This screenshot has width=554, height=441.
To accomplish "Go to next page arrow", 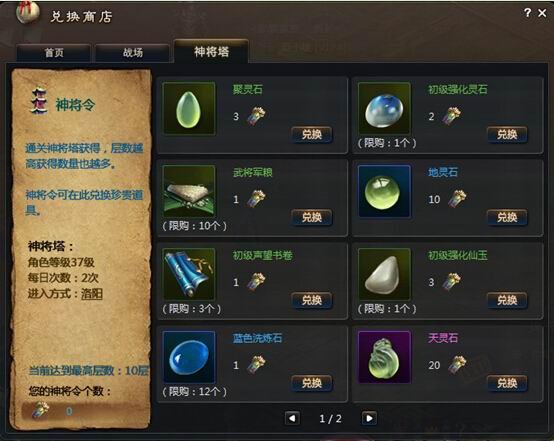I will [x=369, y=418].
